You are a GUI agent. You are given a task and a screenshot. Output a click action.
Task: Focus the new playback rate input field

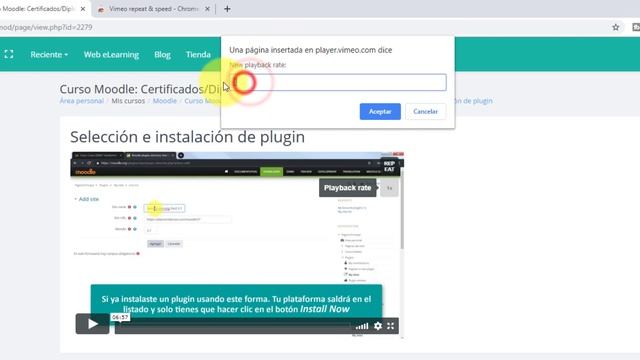click(338, 82)
